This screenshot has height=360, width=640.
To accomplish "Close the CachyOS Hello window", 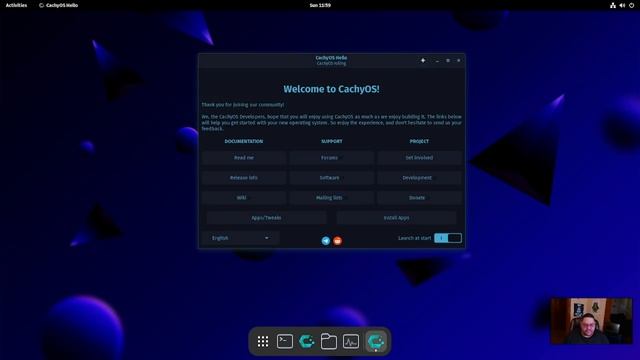I will click(x=459, y=60).
